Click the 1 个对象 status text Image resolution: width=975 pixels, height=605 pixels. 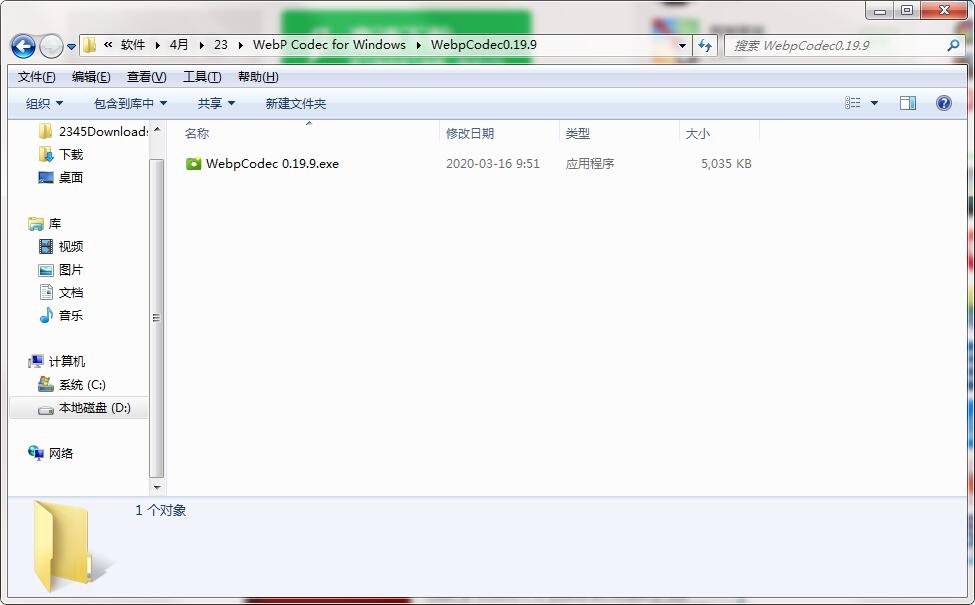[160, 510]
